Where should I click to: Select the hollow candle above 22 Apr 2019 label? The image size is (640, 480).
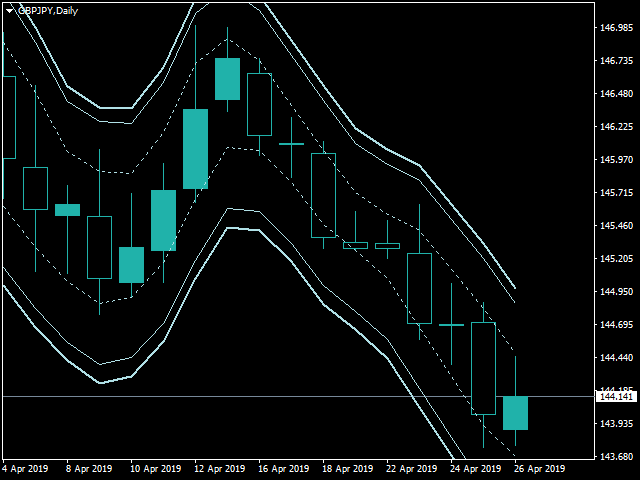387,246
